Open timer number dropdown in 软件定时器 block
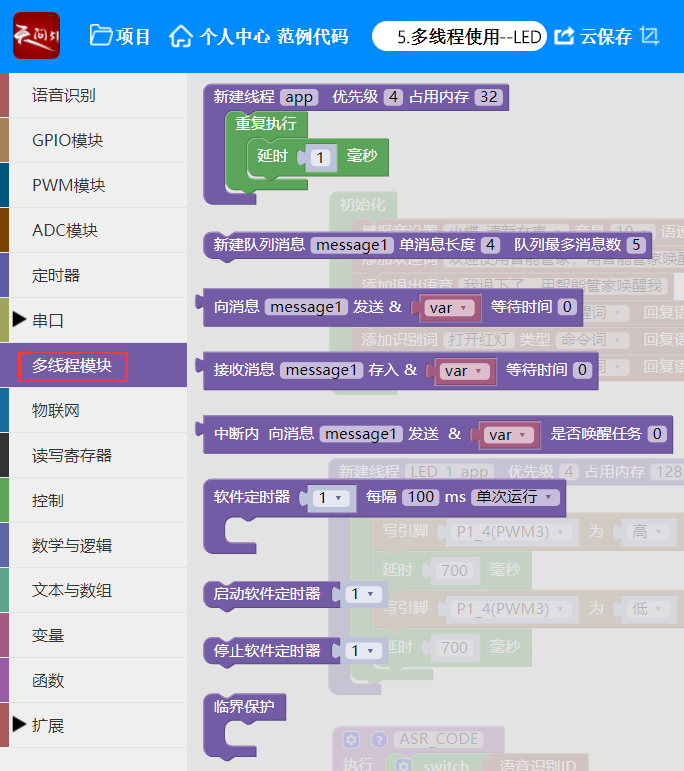This screenshot has height=771, width=684. point(330,498)
